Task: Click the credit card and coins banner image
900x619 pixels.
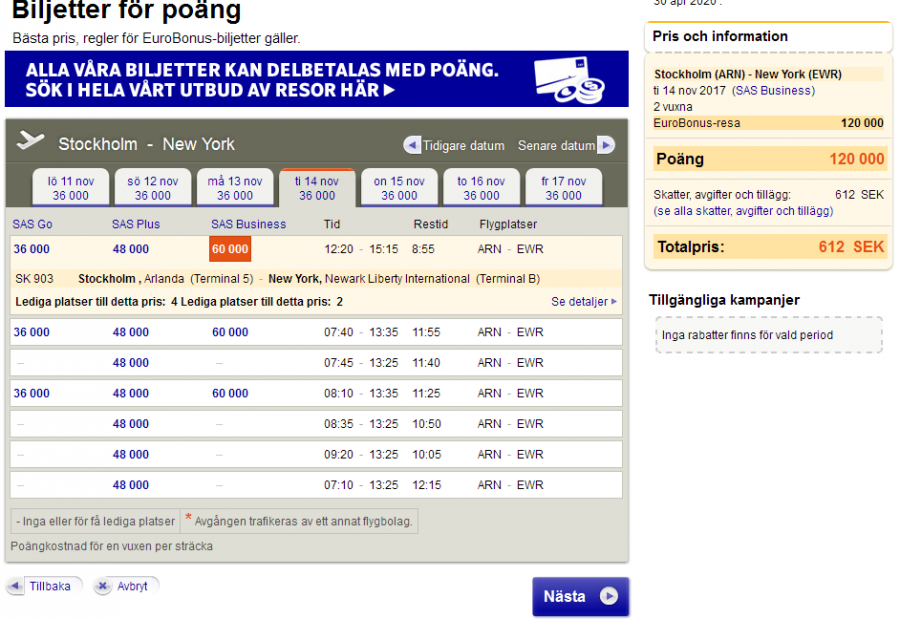Action: tap(566, 80)
